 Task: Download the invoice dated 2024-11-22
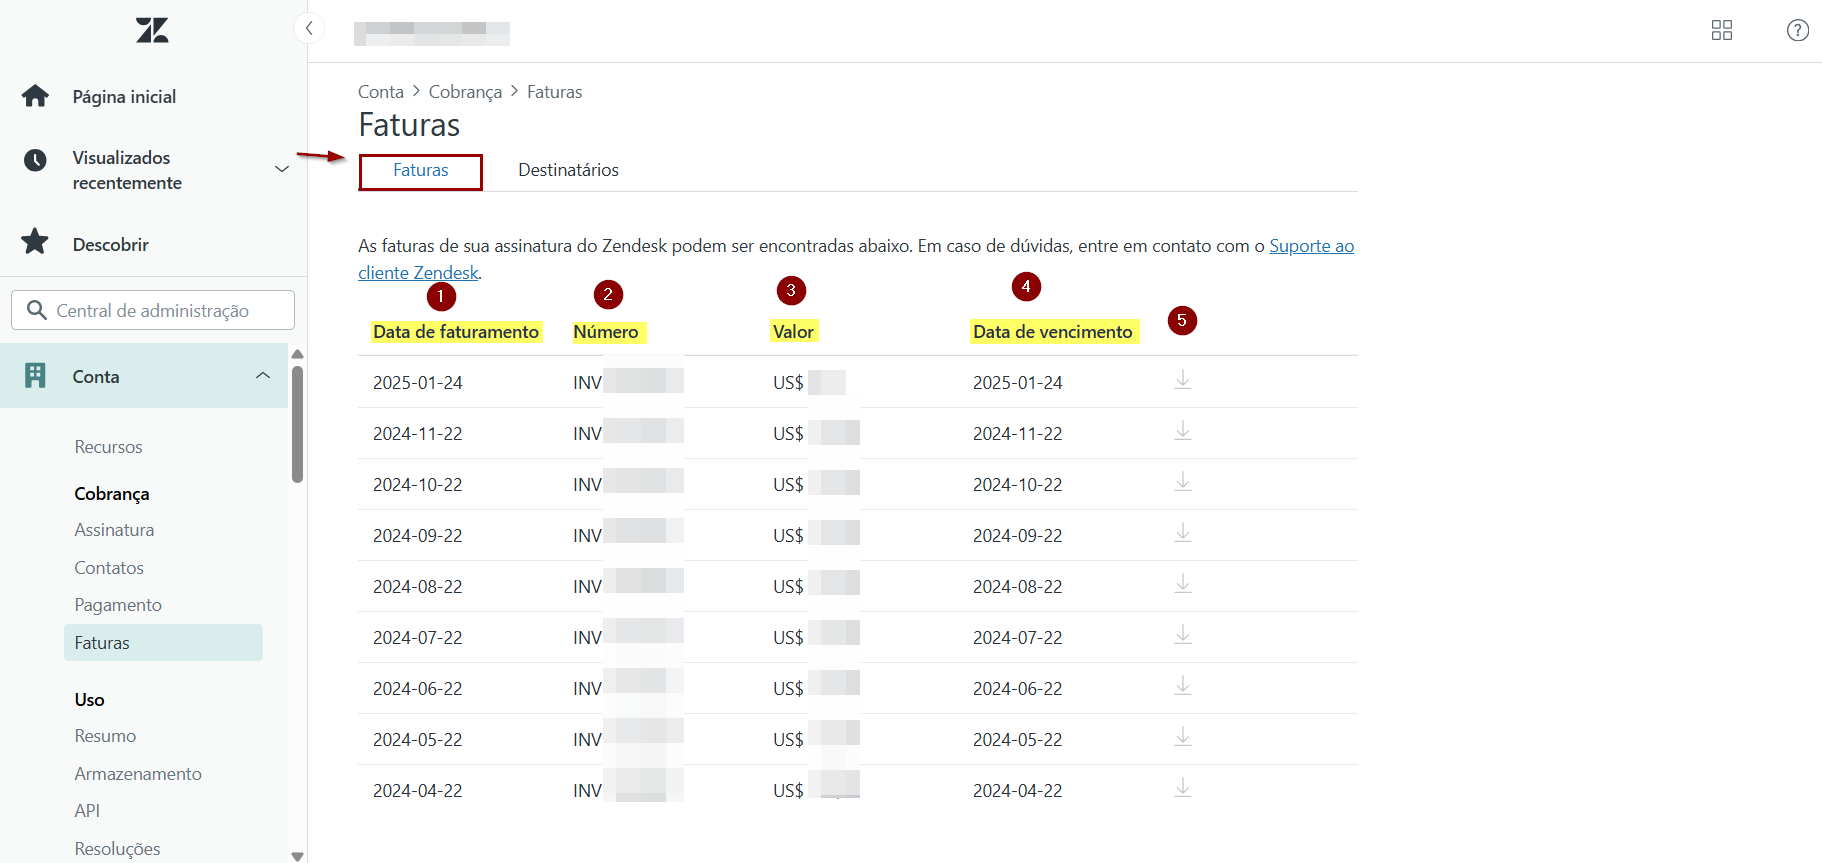pos(1182,432)
